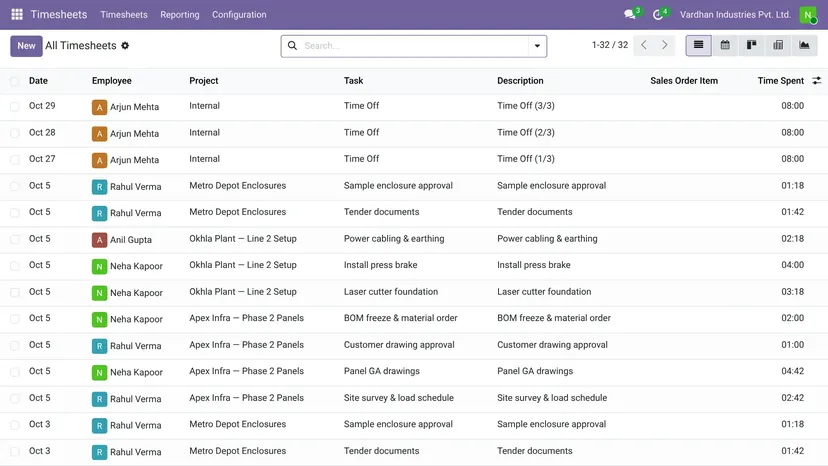This screenshot has width=828, height=466.
Task: Click the Timesheets app title
Action: pyautogui.click(x=59, y=14)
